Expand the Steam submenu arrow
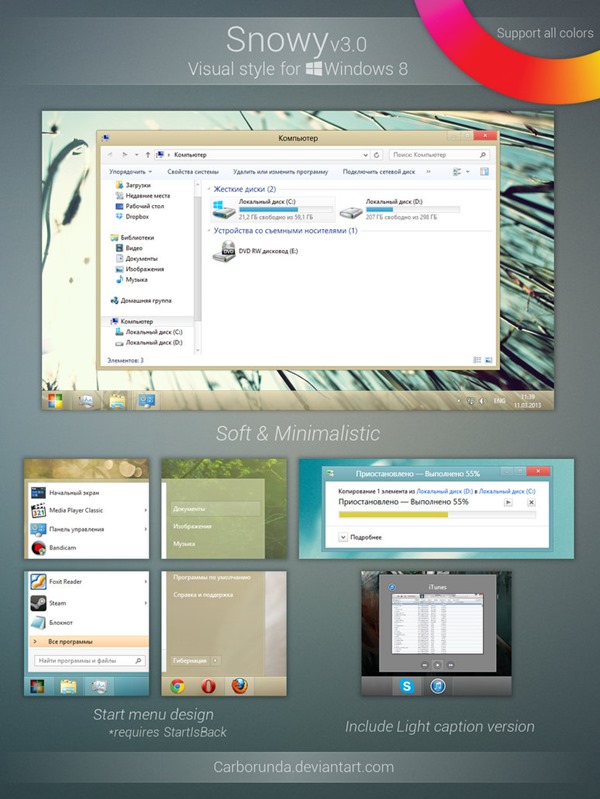Viewport: 600px width, 799px height. tap(145, 603)
